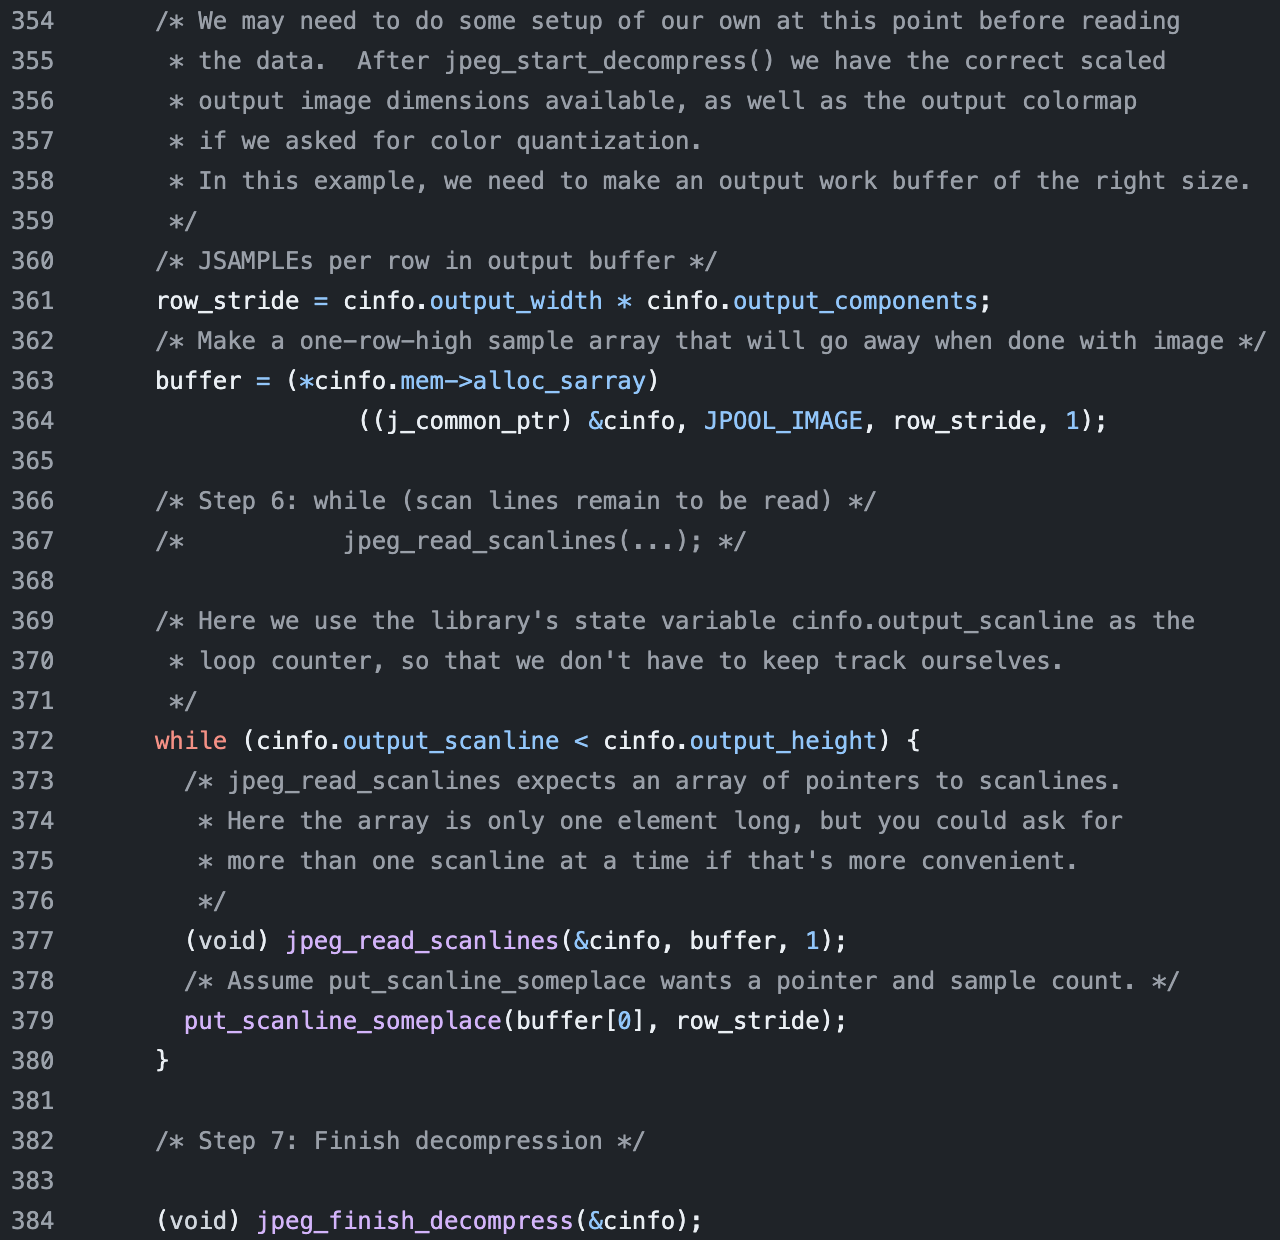Image resolution: width=1280 pixels, height=1240 pixels.
Task: Click the closing brace on line 380
Action: pos(162,1061)
